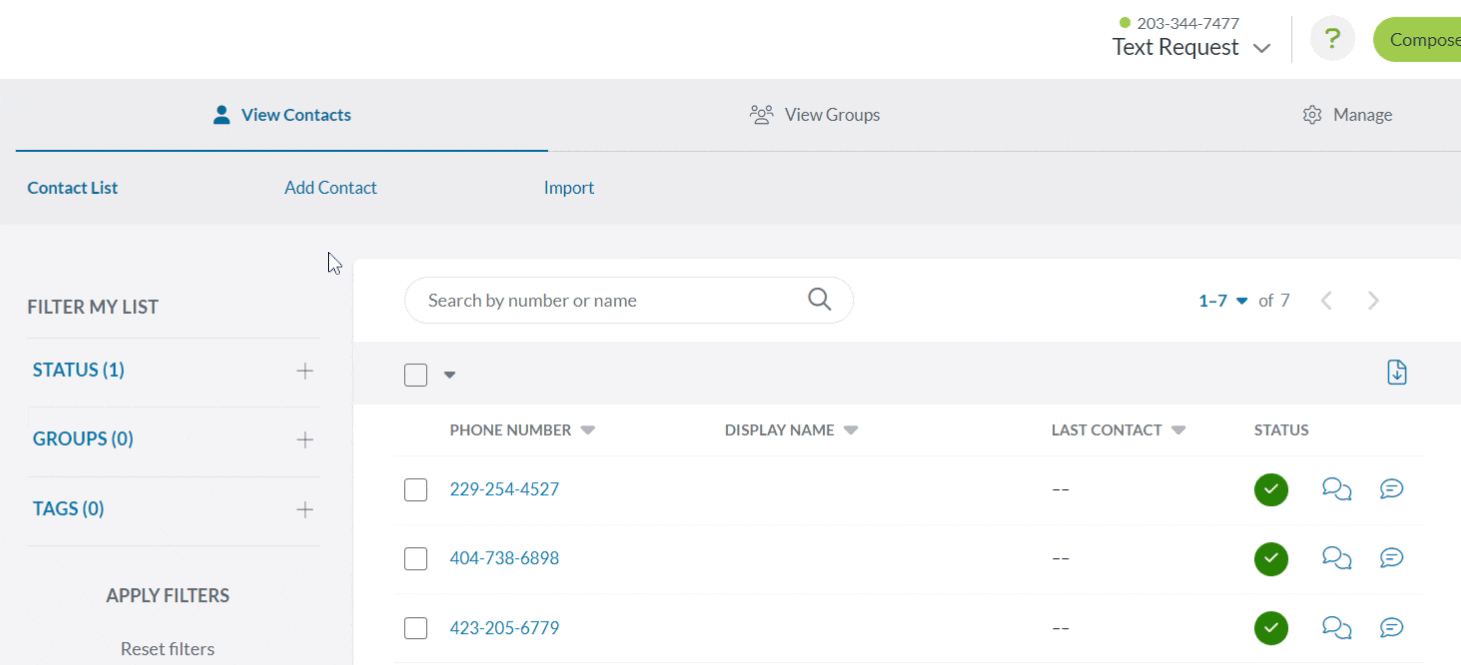Click the Compose button
Image resolution: width=1461 pixels, height=665 pixels.
(x=1429, y=39)
